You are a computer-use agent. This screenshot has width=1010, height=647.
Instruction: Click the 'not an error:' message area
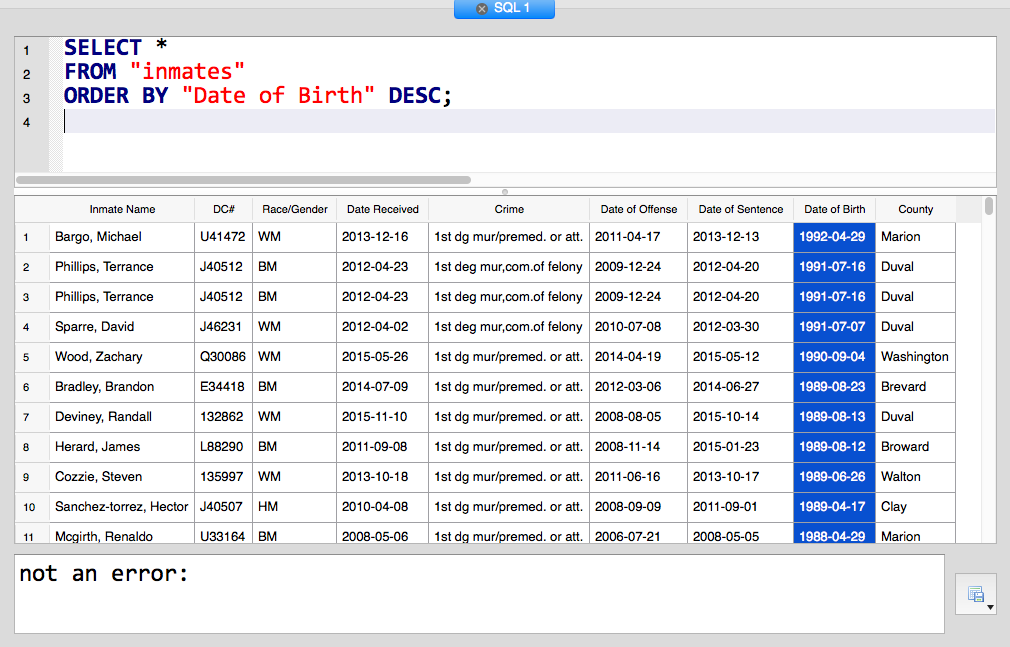(x=479, y=594)
